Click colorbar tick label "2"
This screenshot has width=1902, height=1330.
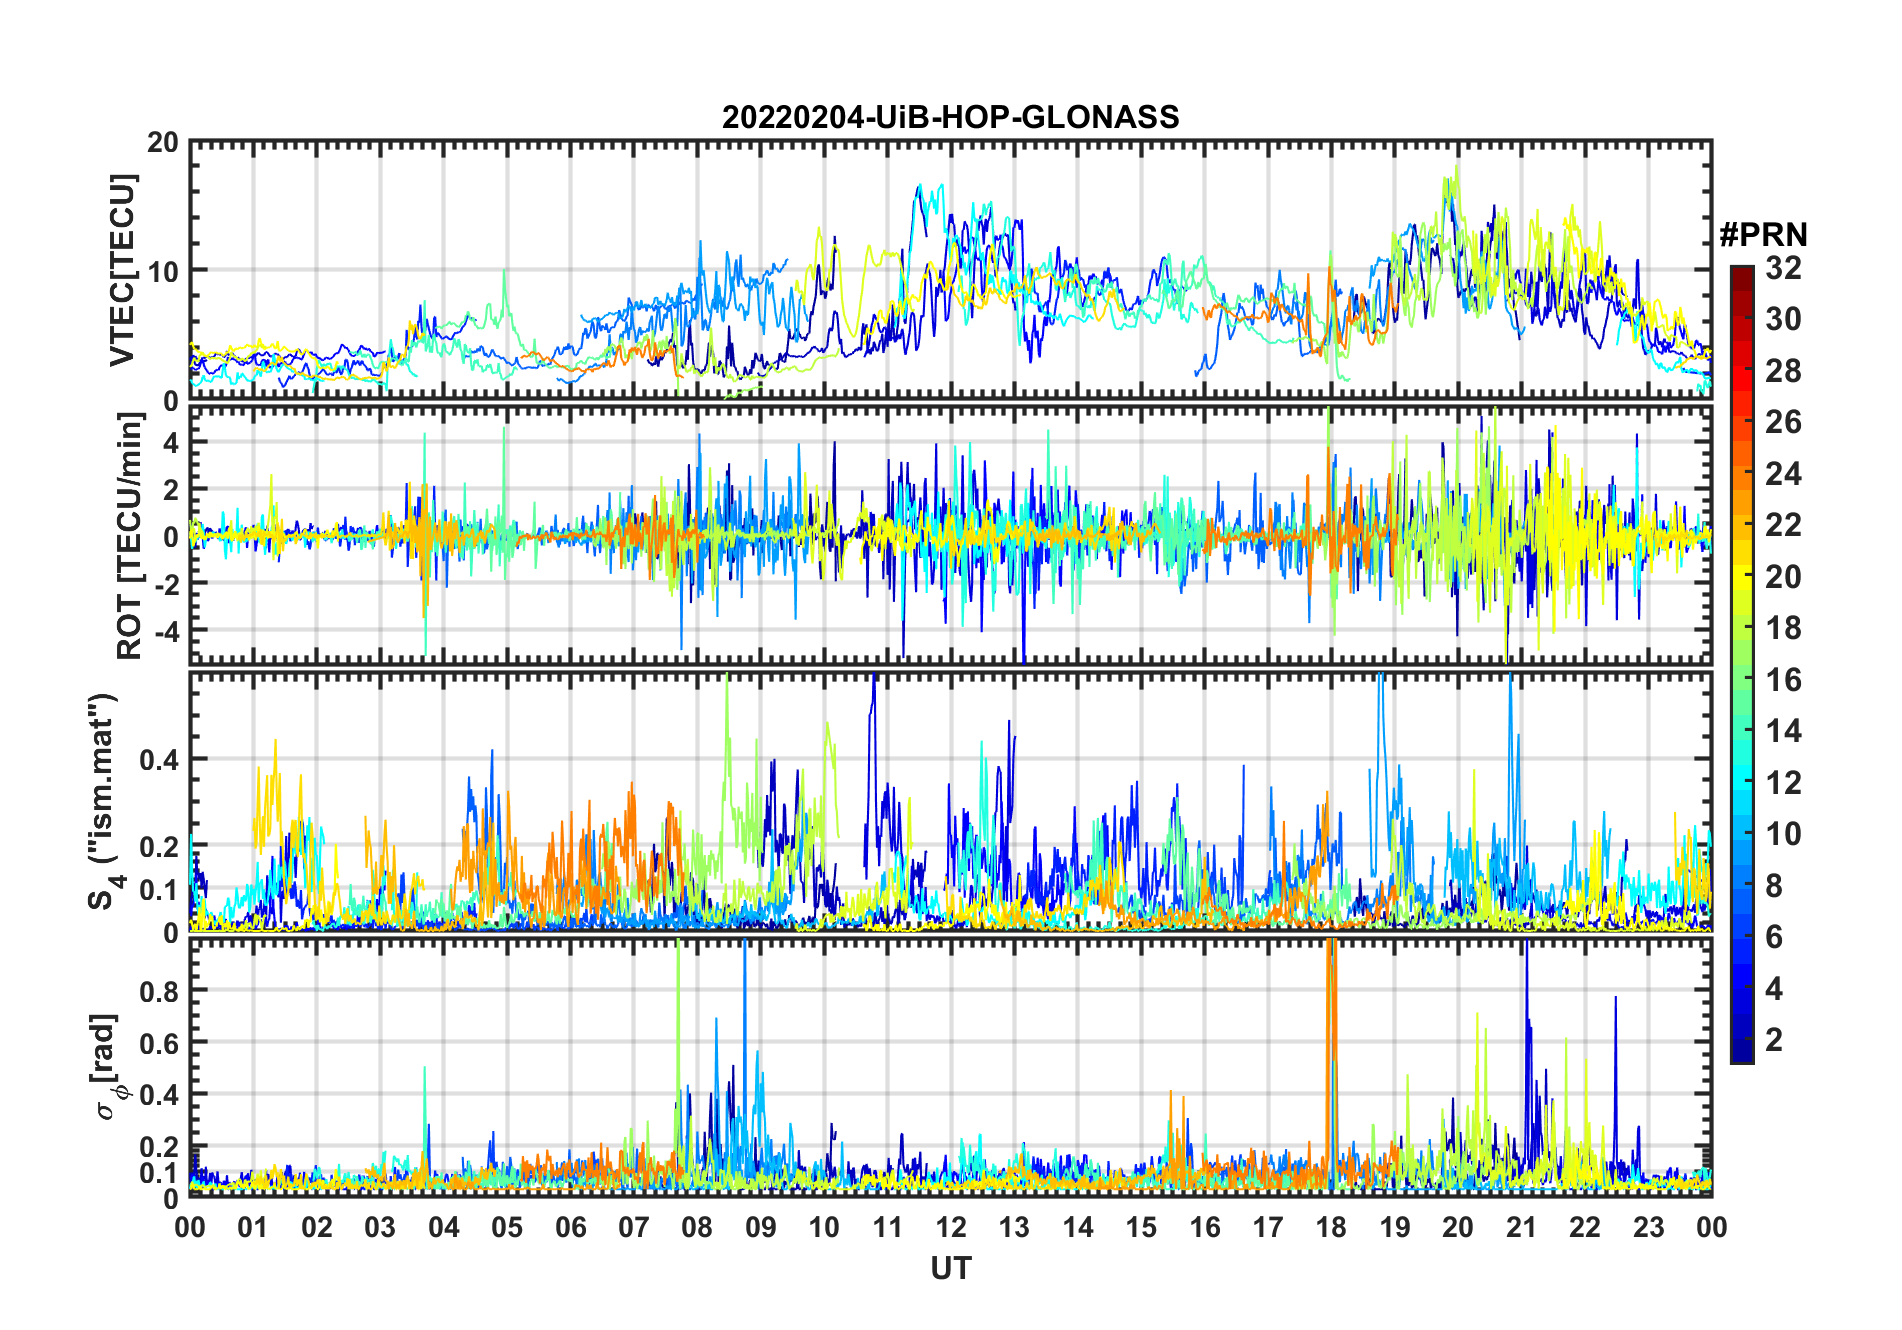tap(1774, 1040)
